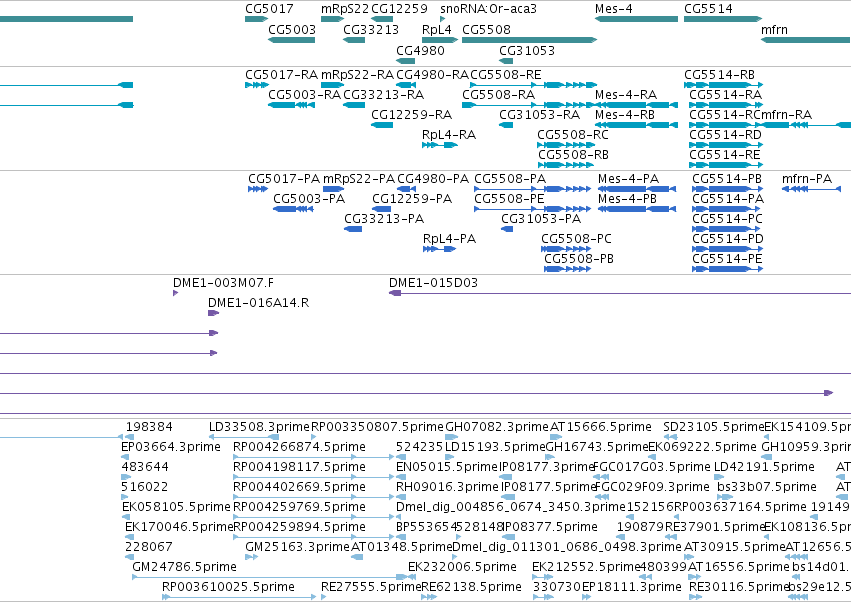
Task: Click the GM24786.5prime EST label
Action: coord(185,567)
